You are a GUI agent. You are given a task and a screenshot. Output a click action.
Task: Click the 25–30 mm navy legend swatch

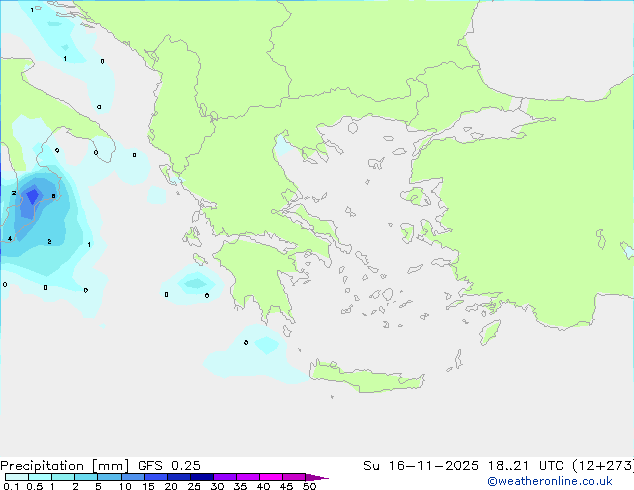[201, 477]
